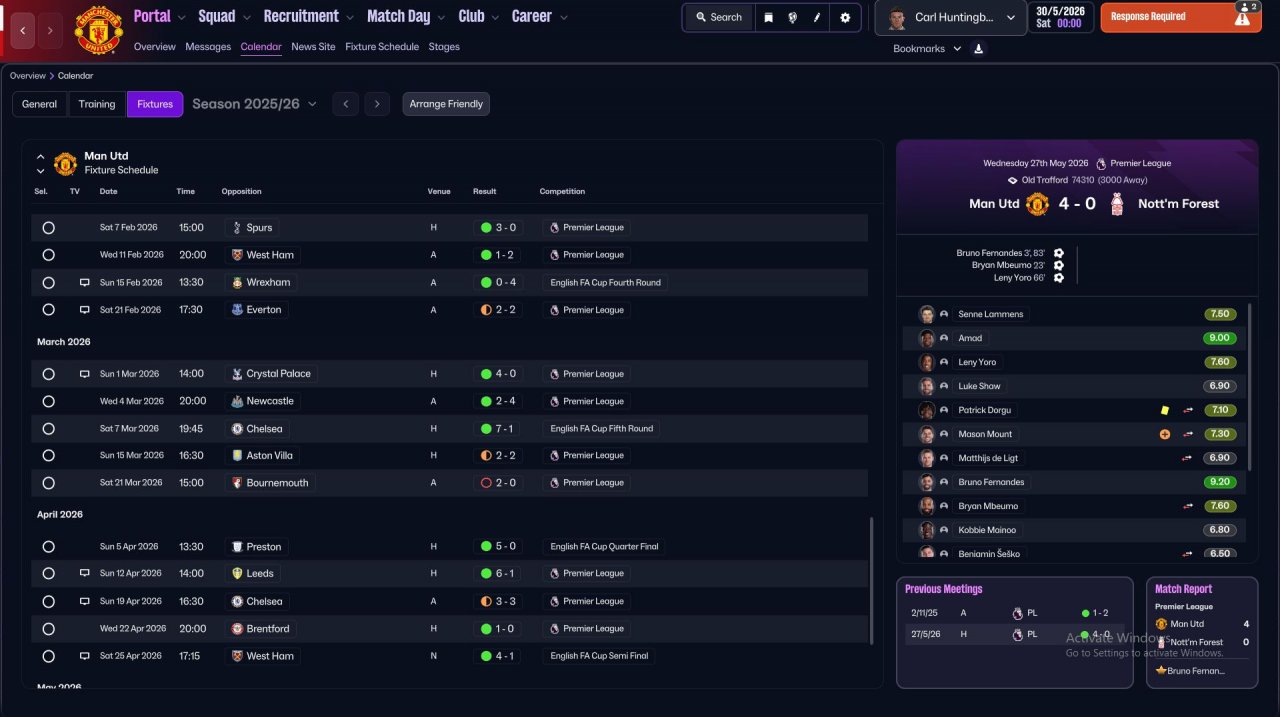Click Bruno Fernandes' 9.20 rating badge
The image size is (1280, 717).
pyautogui.click(x=1219, y=482)
